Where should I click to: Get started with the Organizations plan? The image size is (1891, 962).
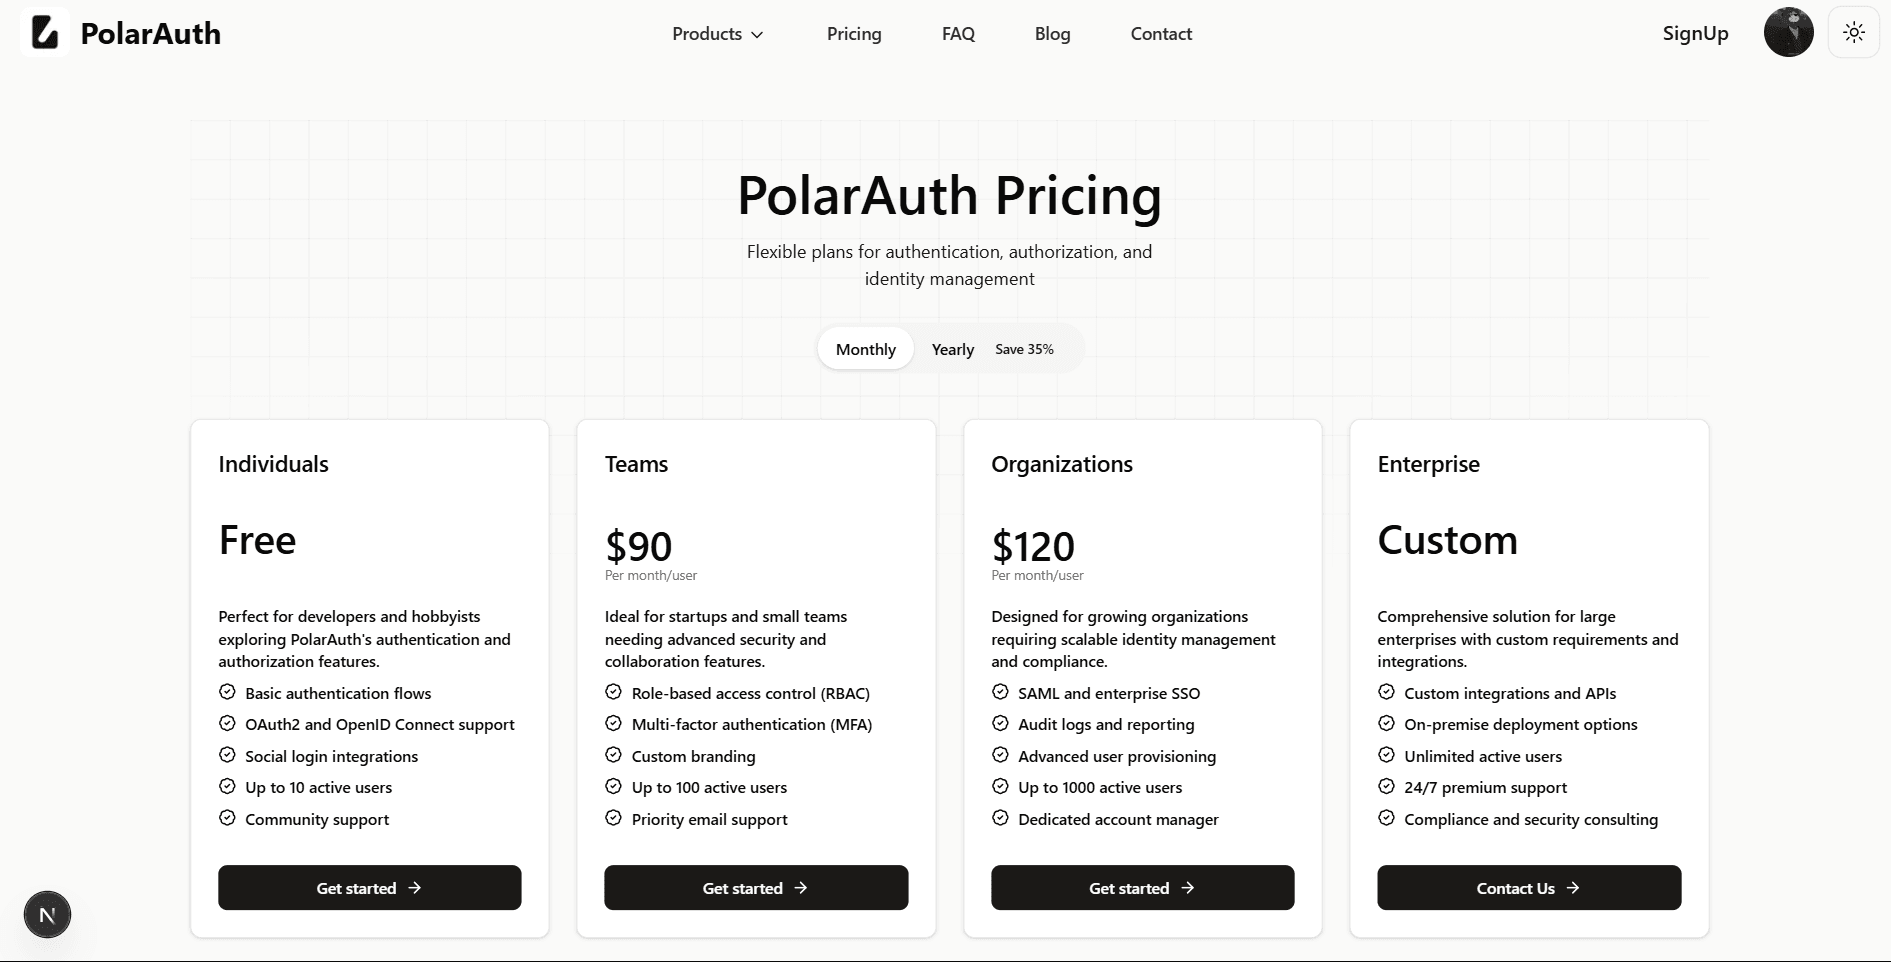pos(1142,888)
